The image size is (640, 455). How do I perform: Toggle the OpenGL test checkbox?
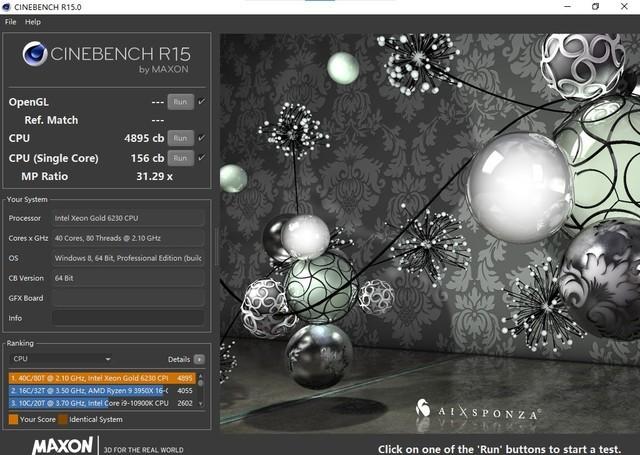(201, 101)
